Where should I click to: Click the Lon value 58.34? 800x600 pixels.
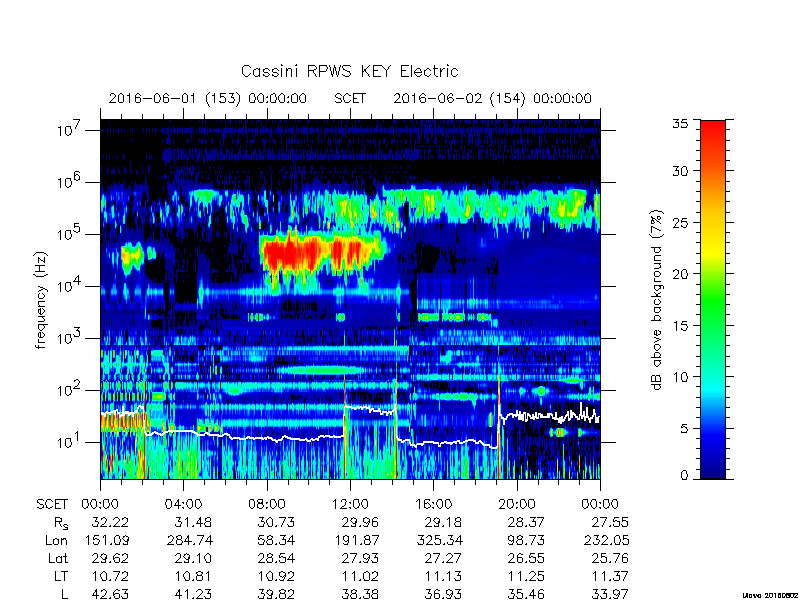point(276,541)
